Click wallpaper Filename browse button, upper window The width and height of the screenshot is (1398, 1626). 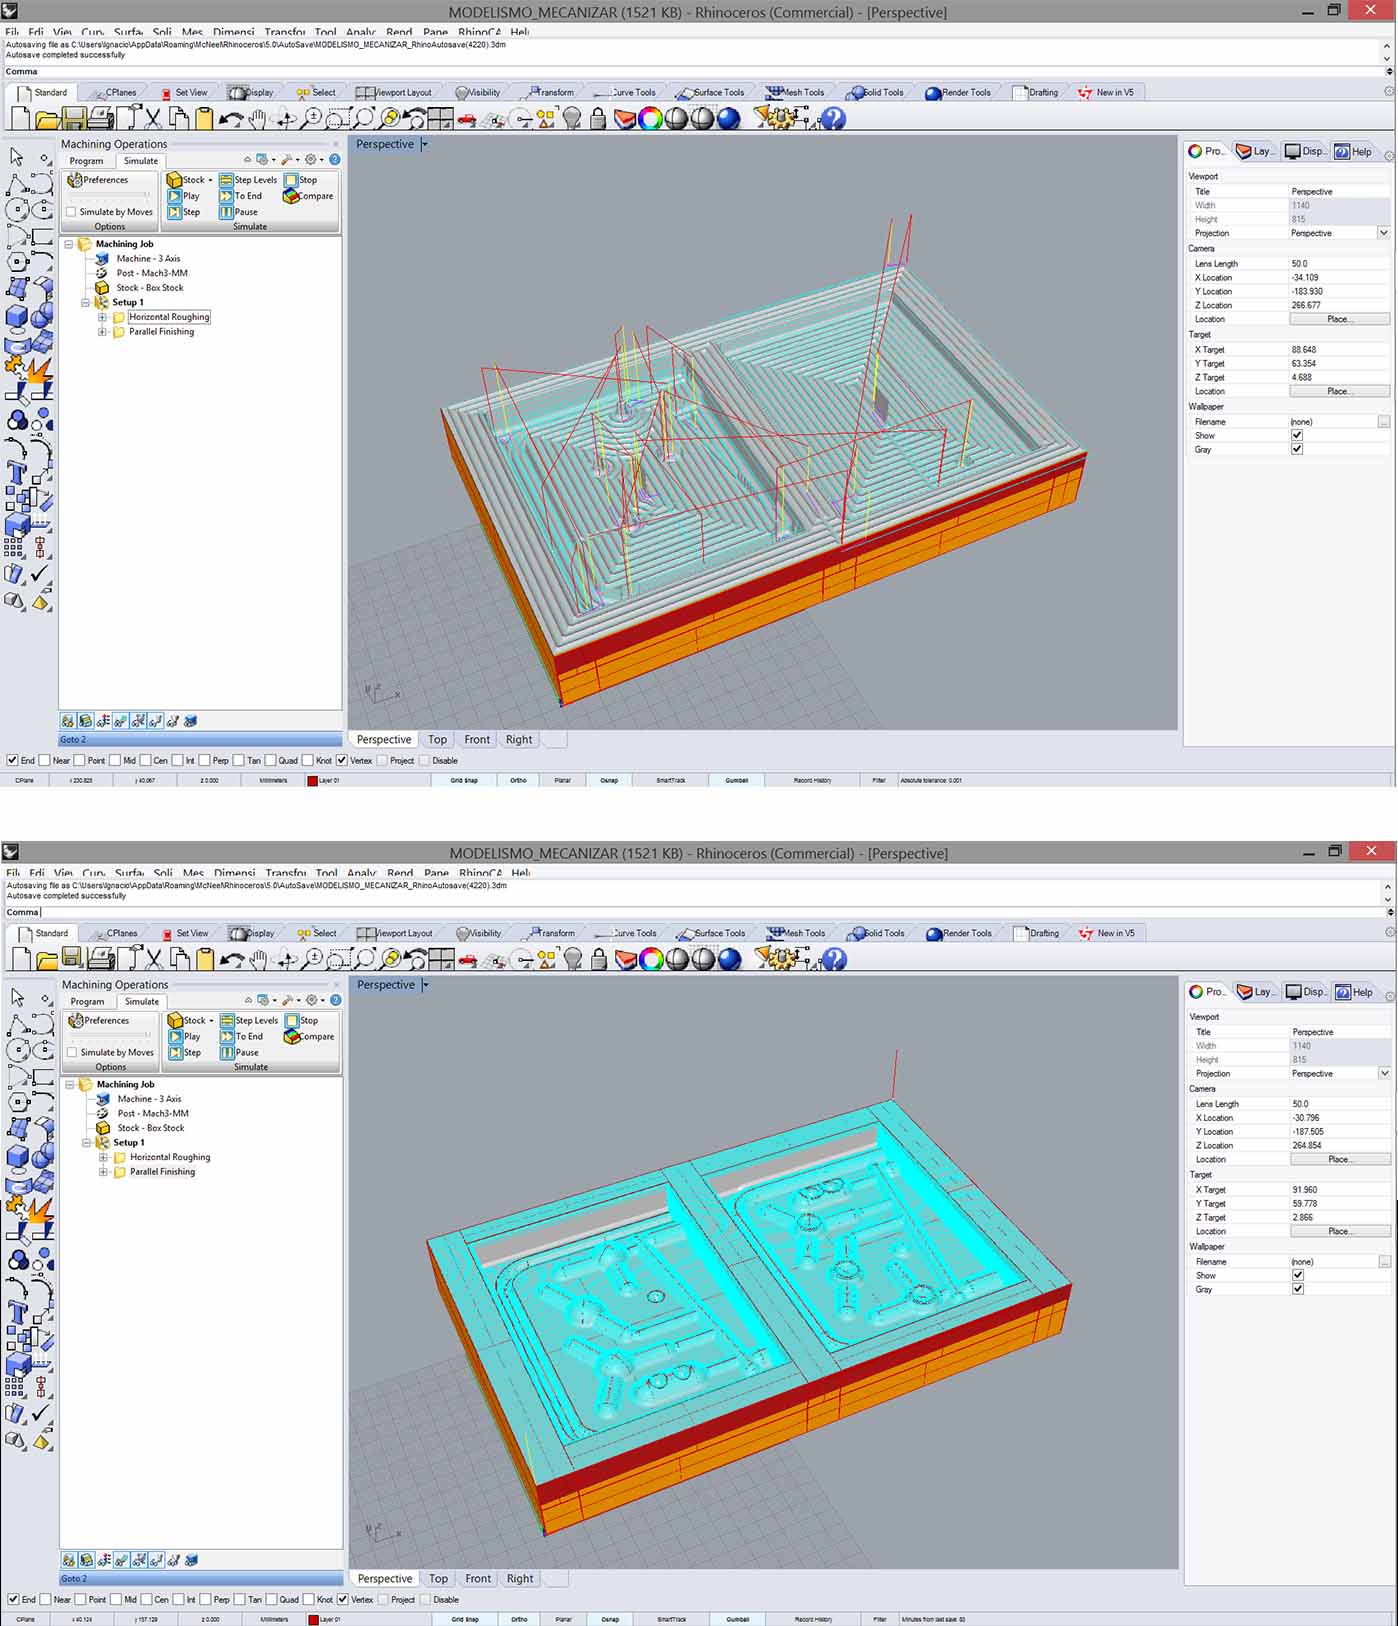click(x=1384, y=422)
